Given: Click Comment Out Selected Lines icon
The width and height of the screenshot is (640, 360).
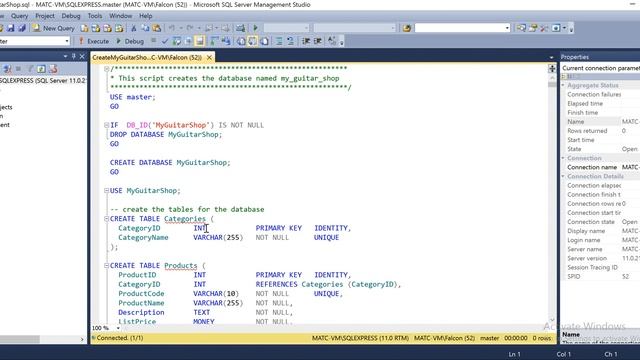Looking at the screenshot, I should pyautogui.click(x=279, y=41).
